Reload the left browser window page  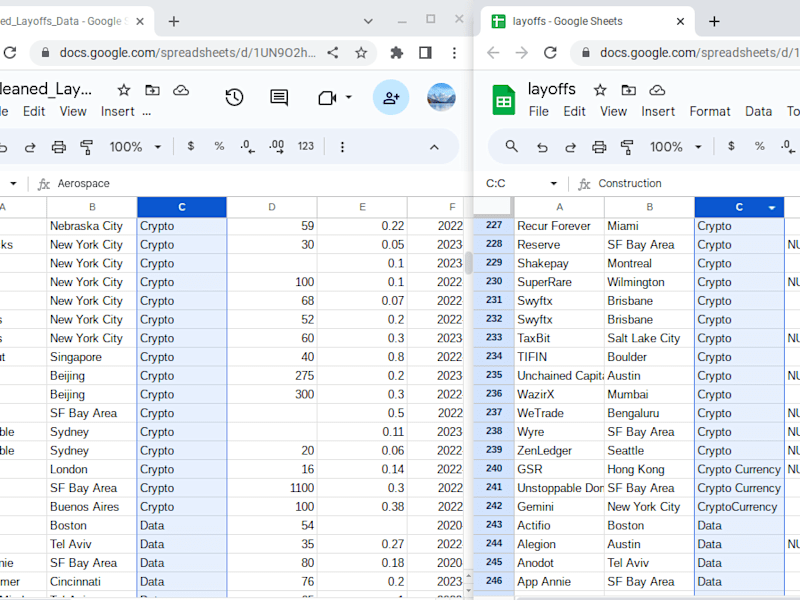point(10,53)
